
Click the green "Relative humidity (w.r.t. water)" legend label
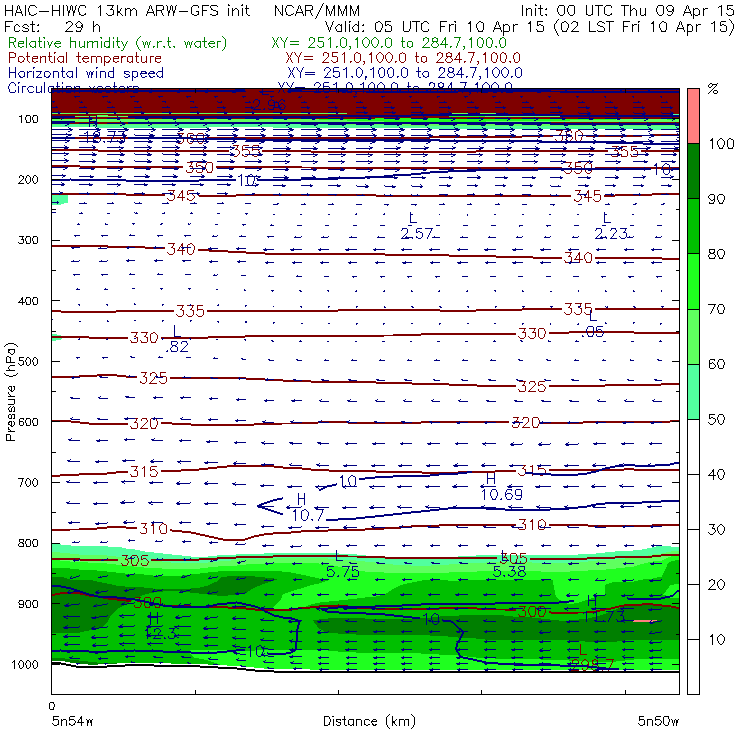(118, 43)
